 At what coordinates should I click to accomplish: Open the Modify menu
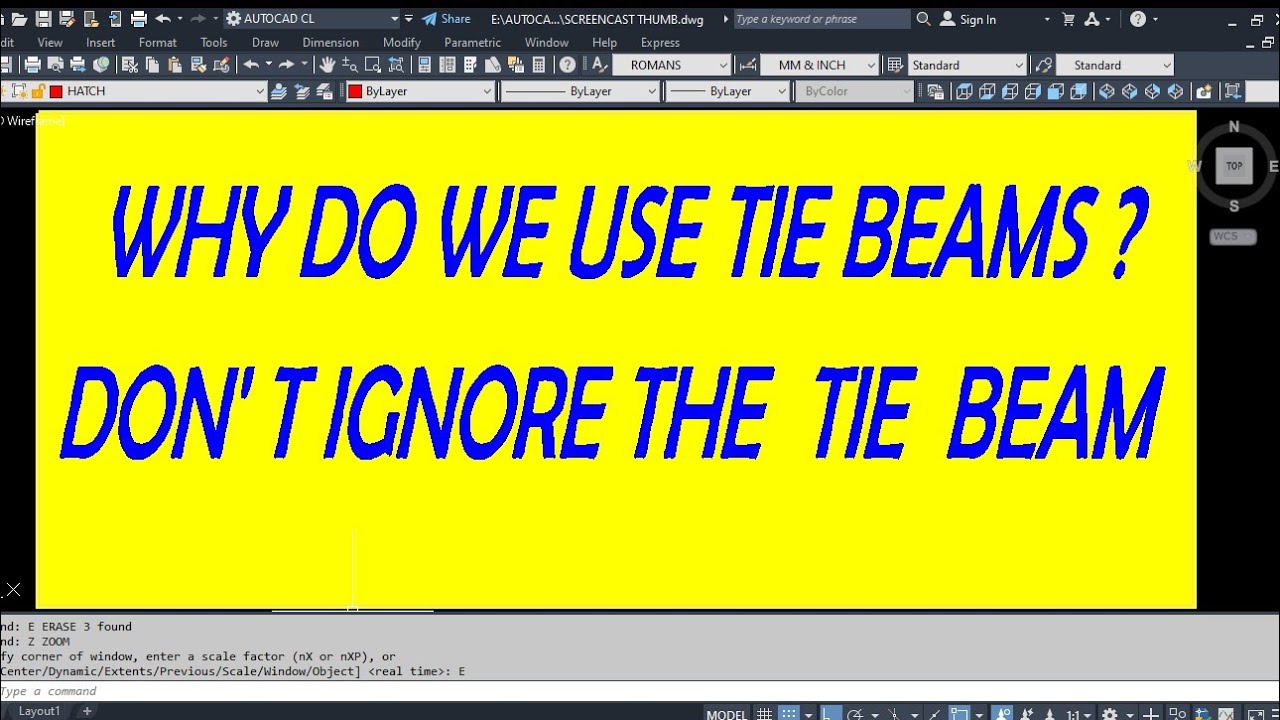point(402,42)
